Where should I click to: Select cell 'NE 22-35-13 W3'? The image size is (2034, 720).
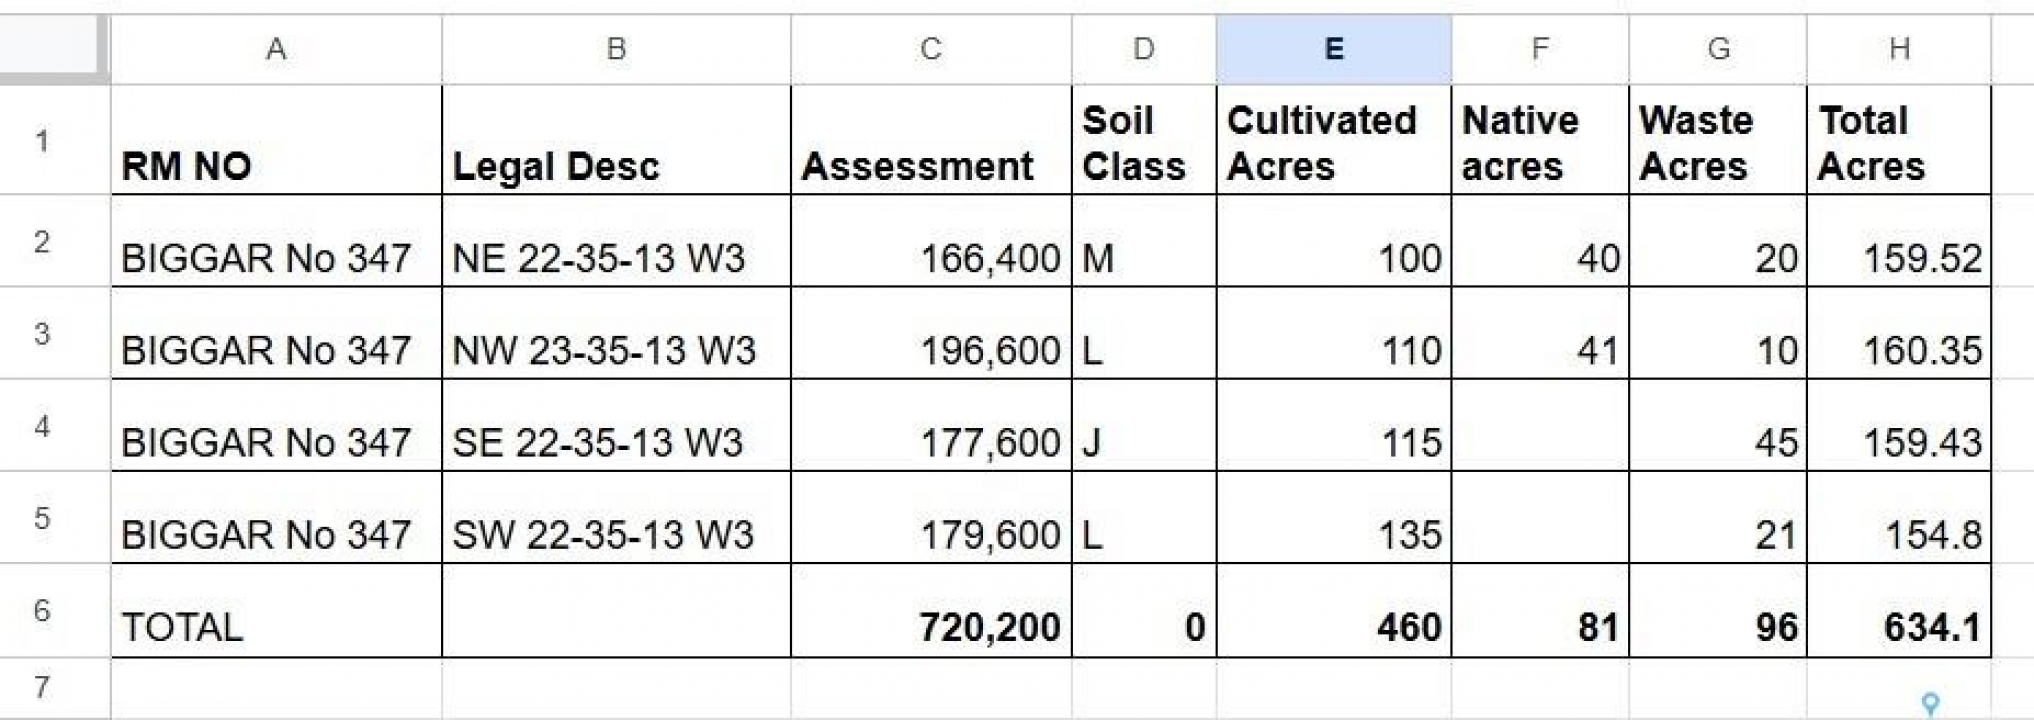coord(616,241)
